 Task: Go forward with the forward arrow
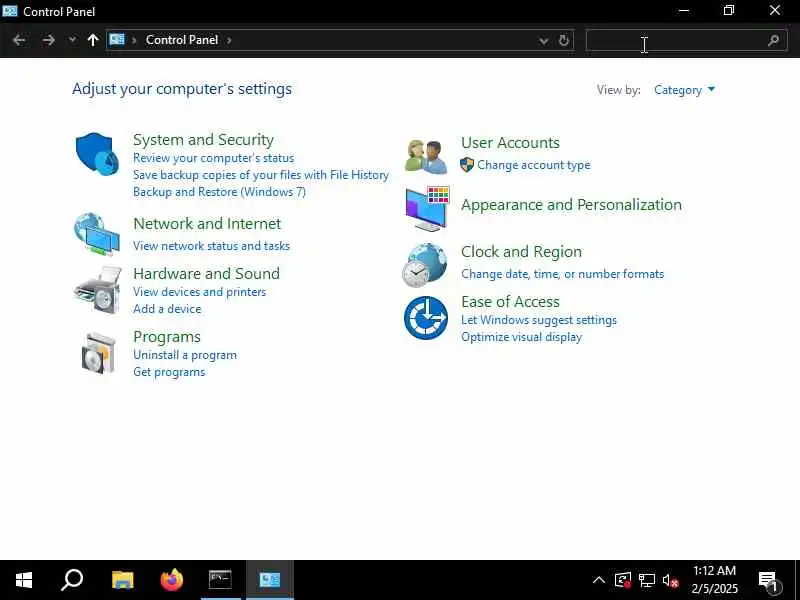point(48,40)
